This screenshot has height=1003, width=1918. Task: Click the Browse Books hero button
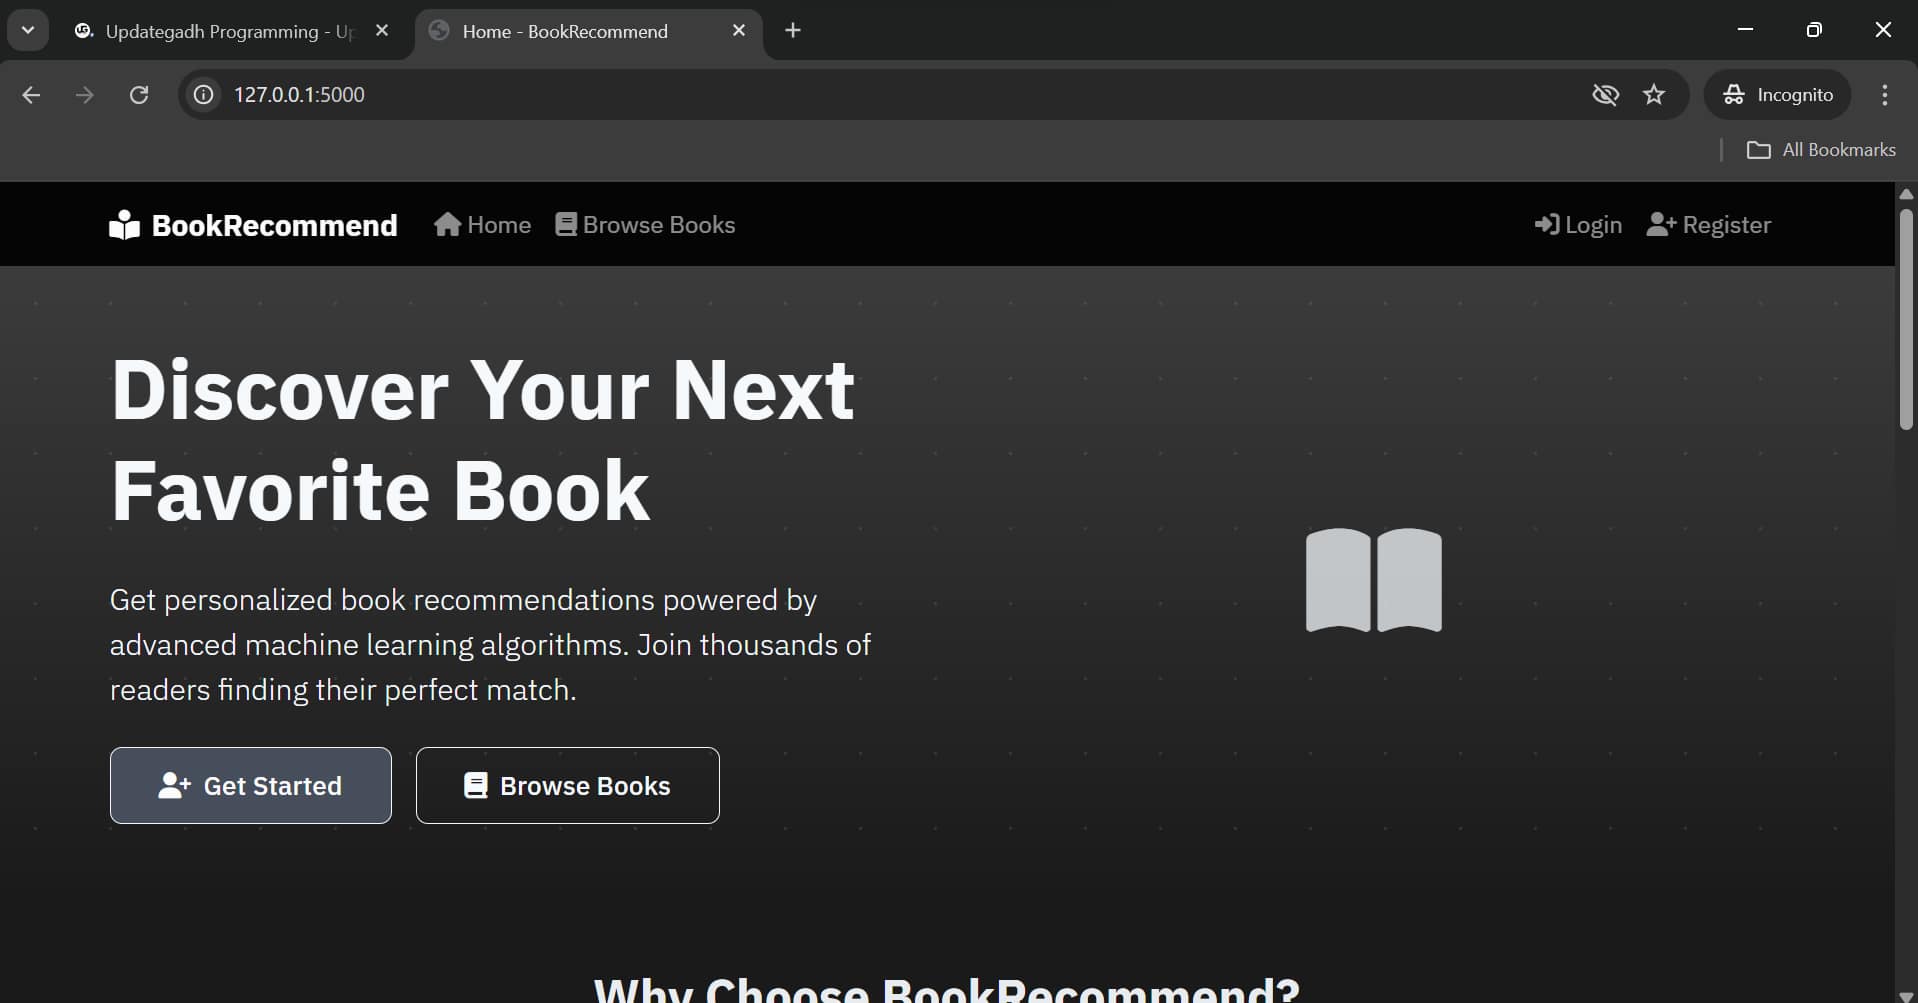(567, 786)
